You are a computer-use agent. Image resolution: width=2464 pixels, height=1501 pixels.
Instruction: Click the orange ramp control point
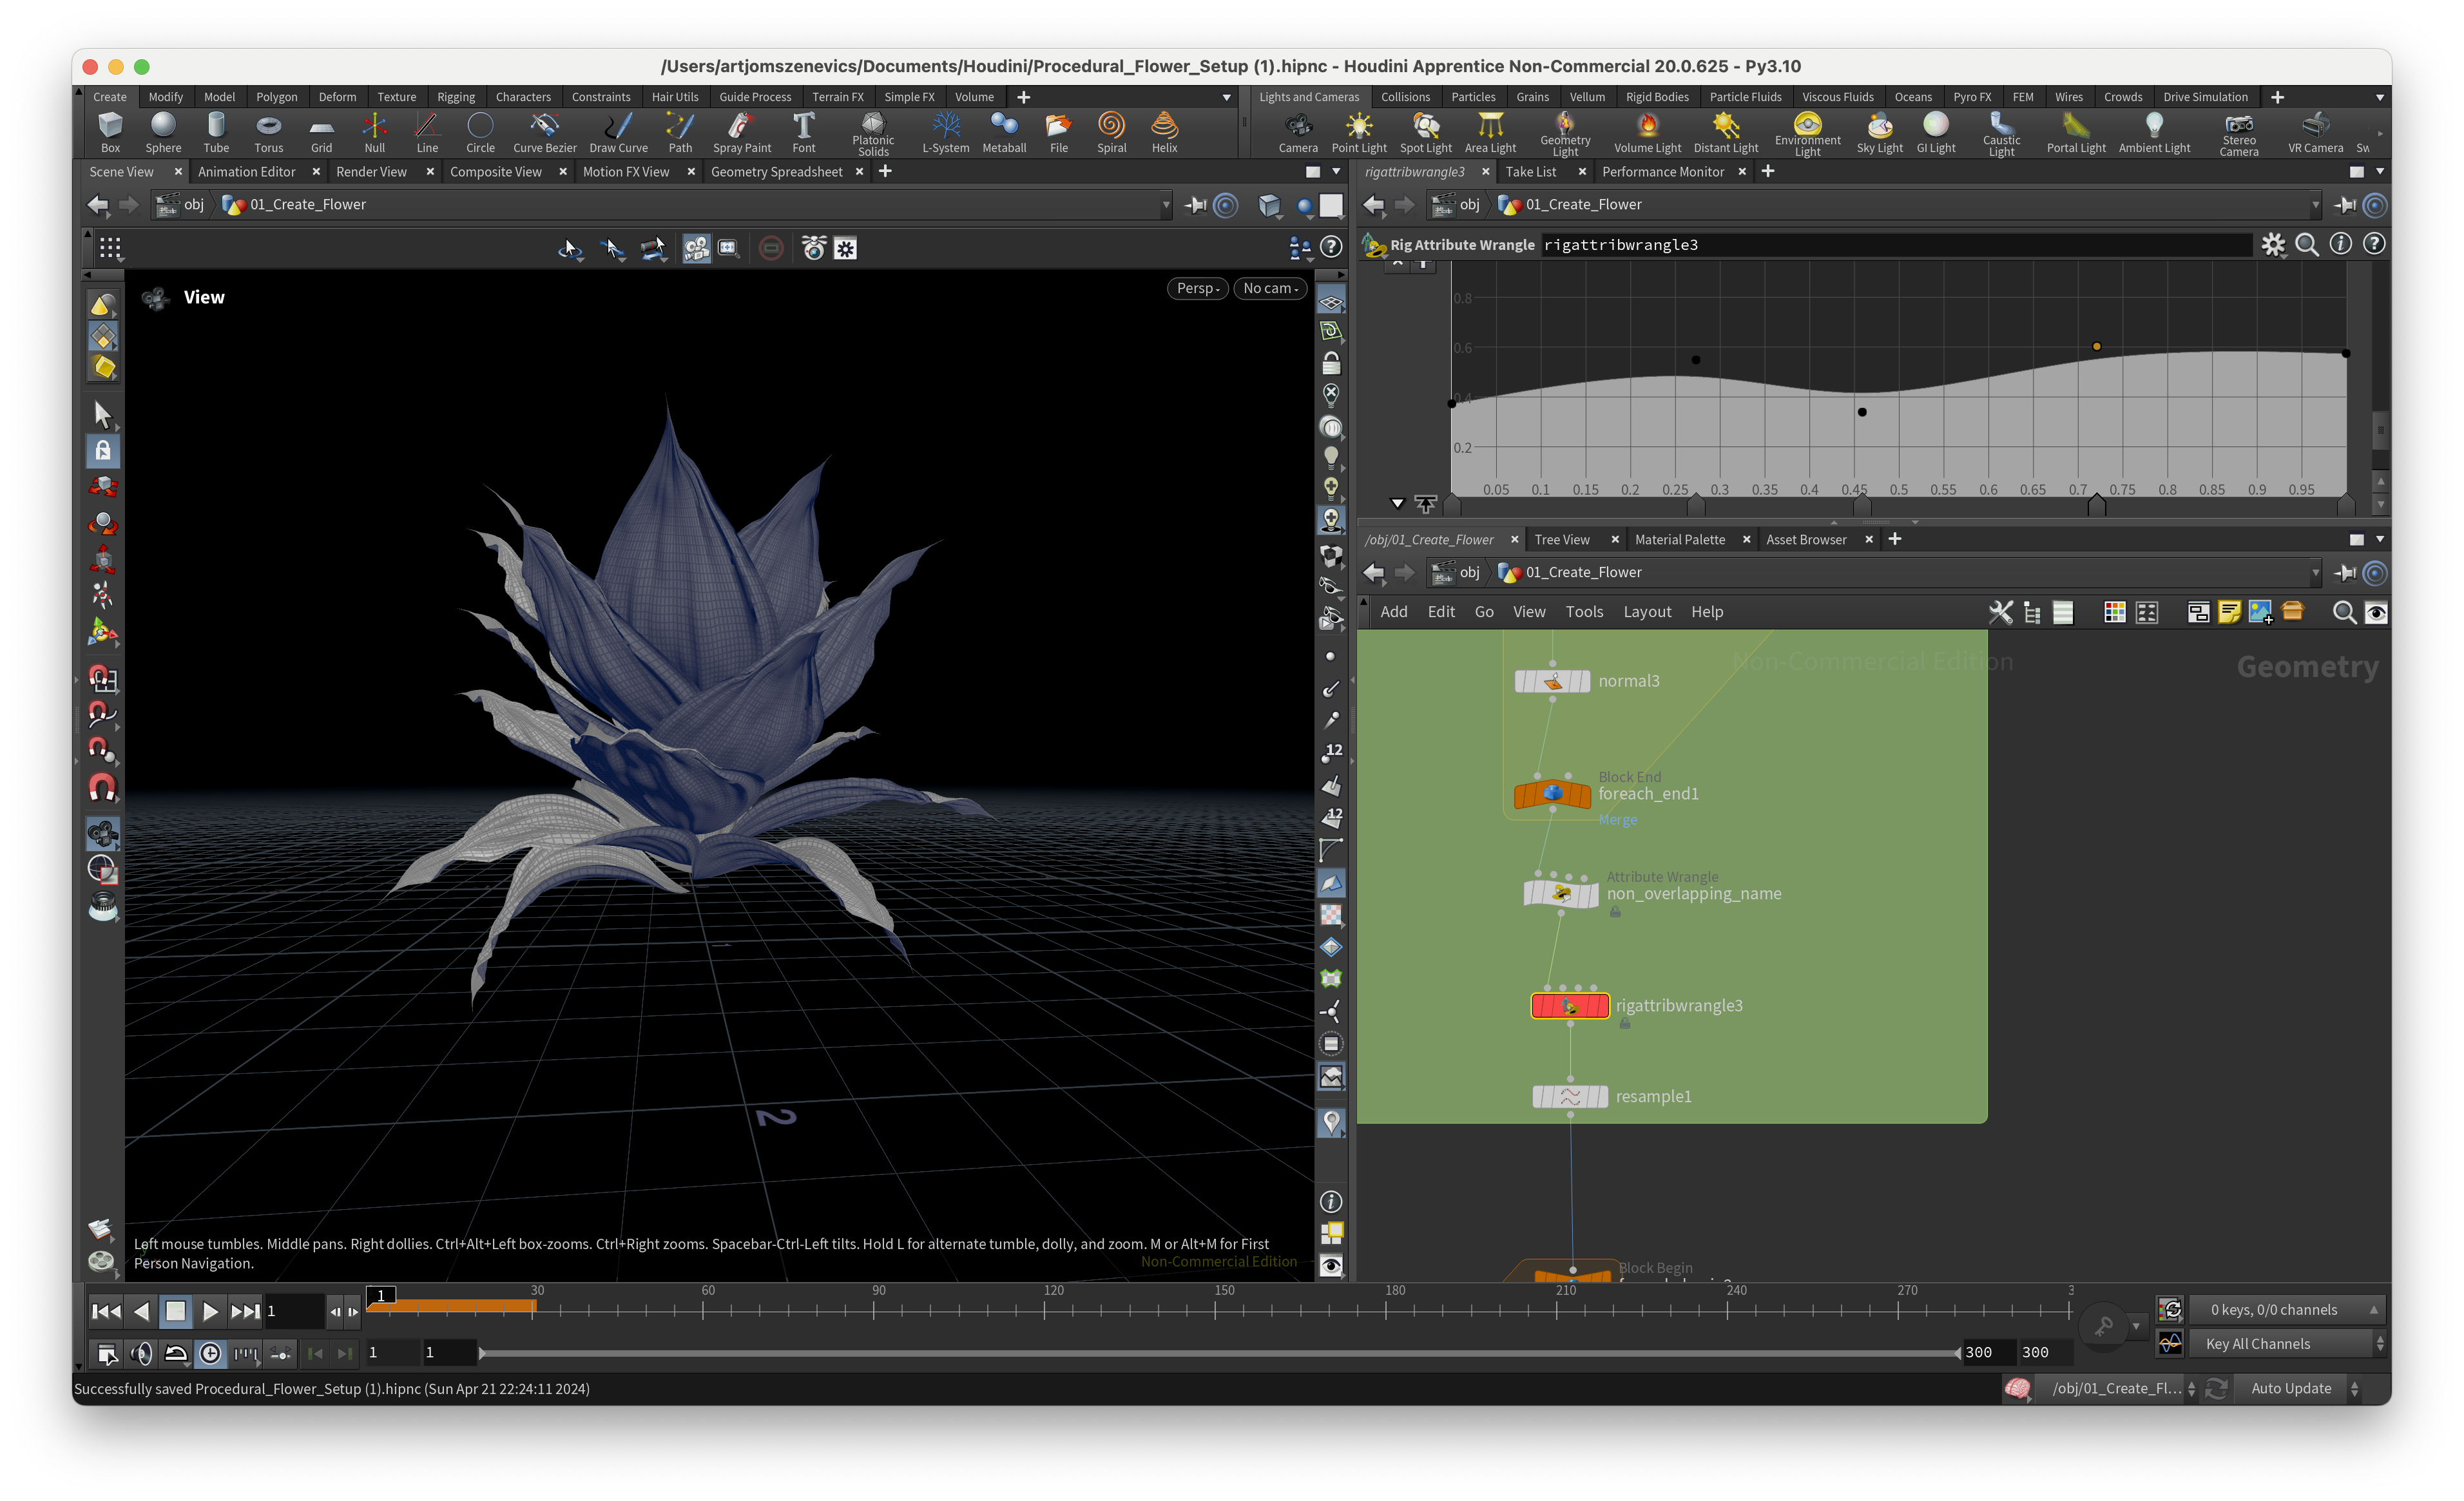[2096, 347]
